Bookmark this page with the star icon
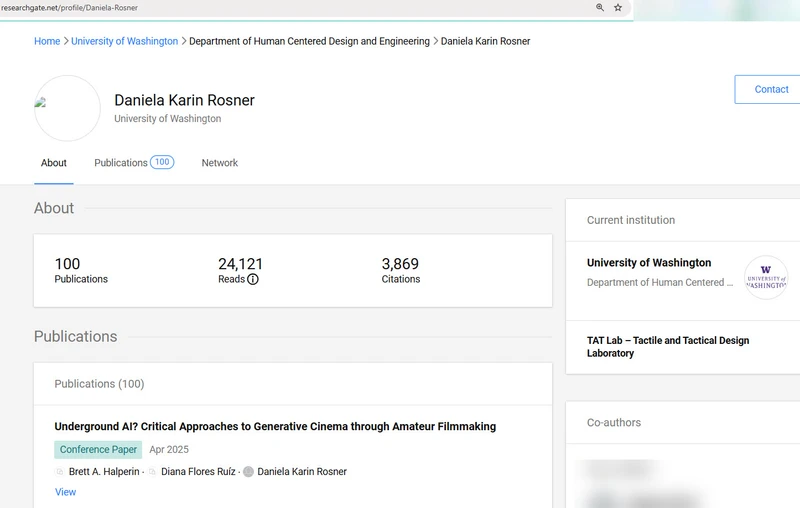 618,8
